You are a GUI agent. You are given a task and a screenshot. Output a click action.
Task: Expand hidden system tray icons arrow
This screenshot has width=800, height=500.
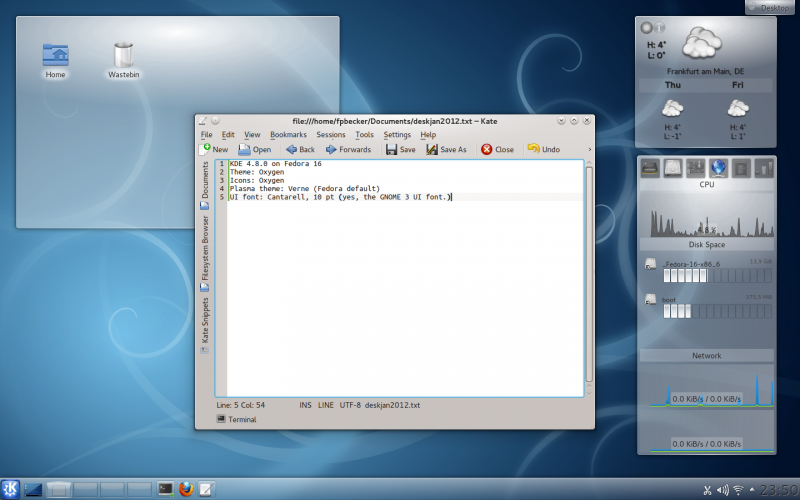pyautogui.click(x=752, y=490)
